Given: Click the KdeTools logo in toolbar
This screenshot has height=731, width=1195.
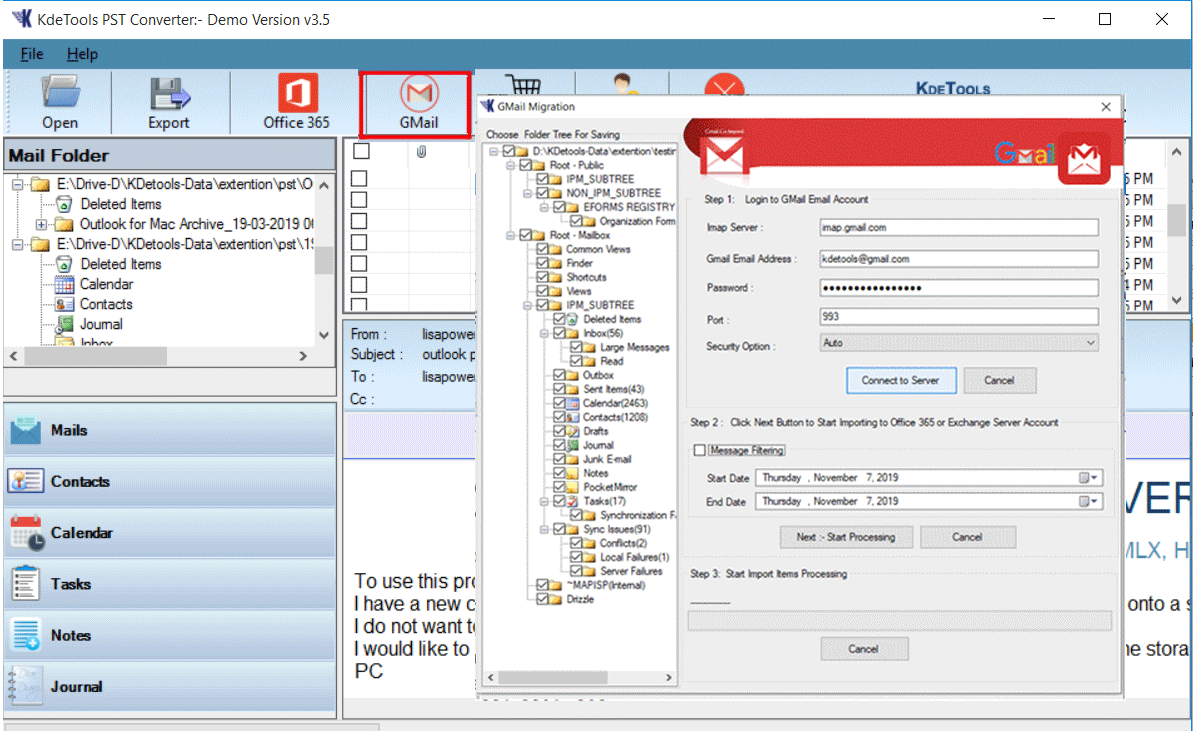Looking at the screenshot, I should [x=953, y=88].
